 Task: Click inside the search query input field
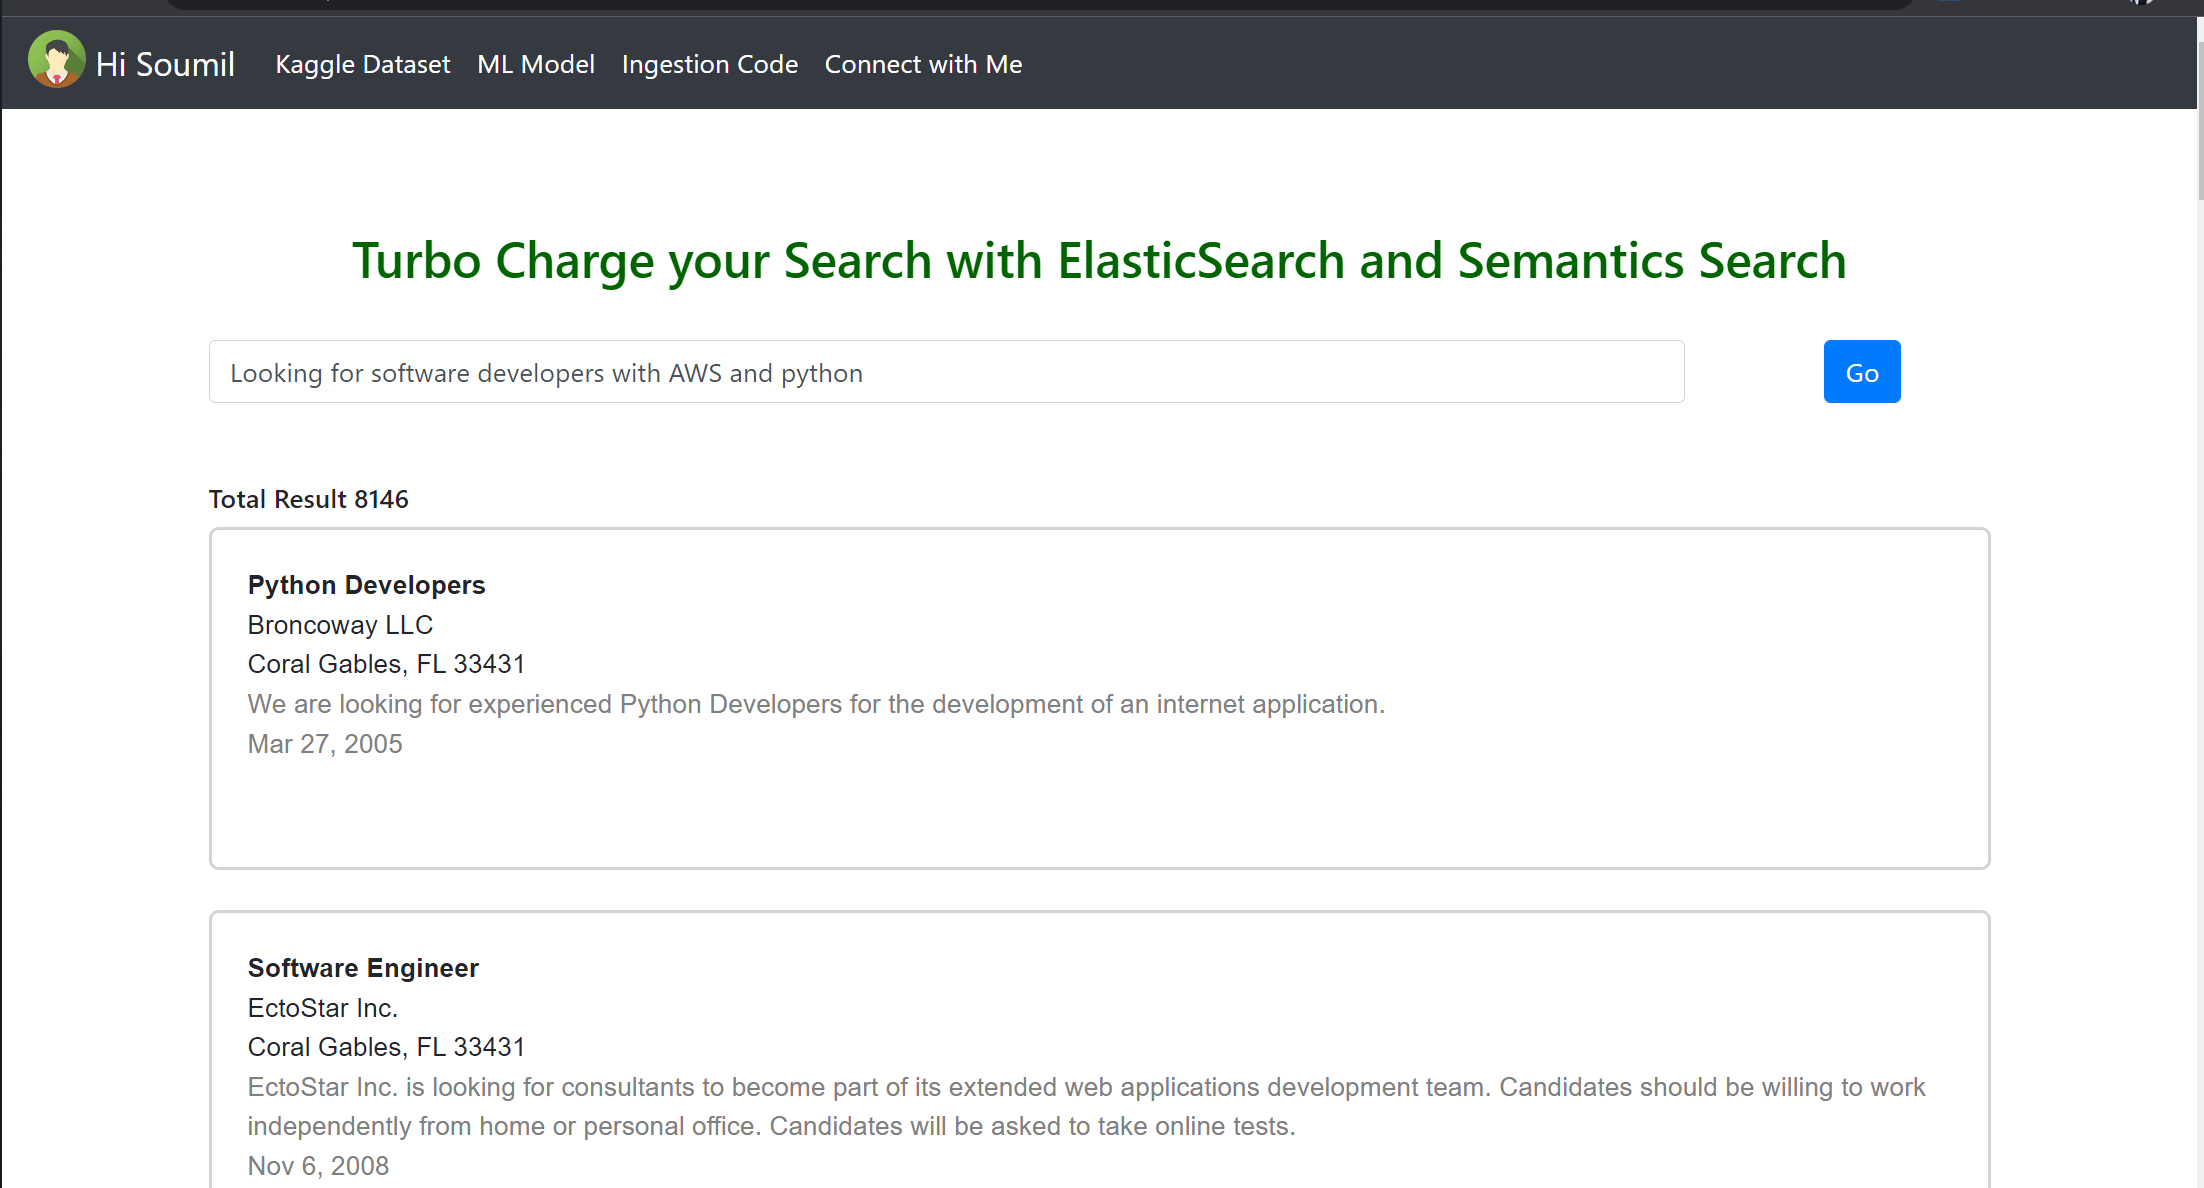946,371
